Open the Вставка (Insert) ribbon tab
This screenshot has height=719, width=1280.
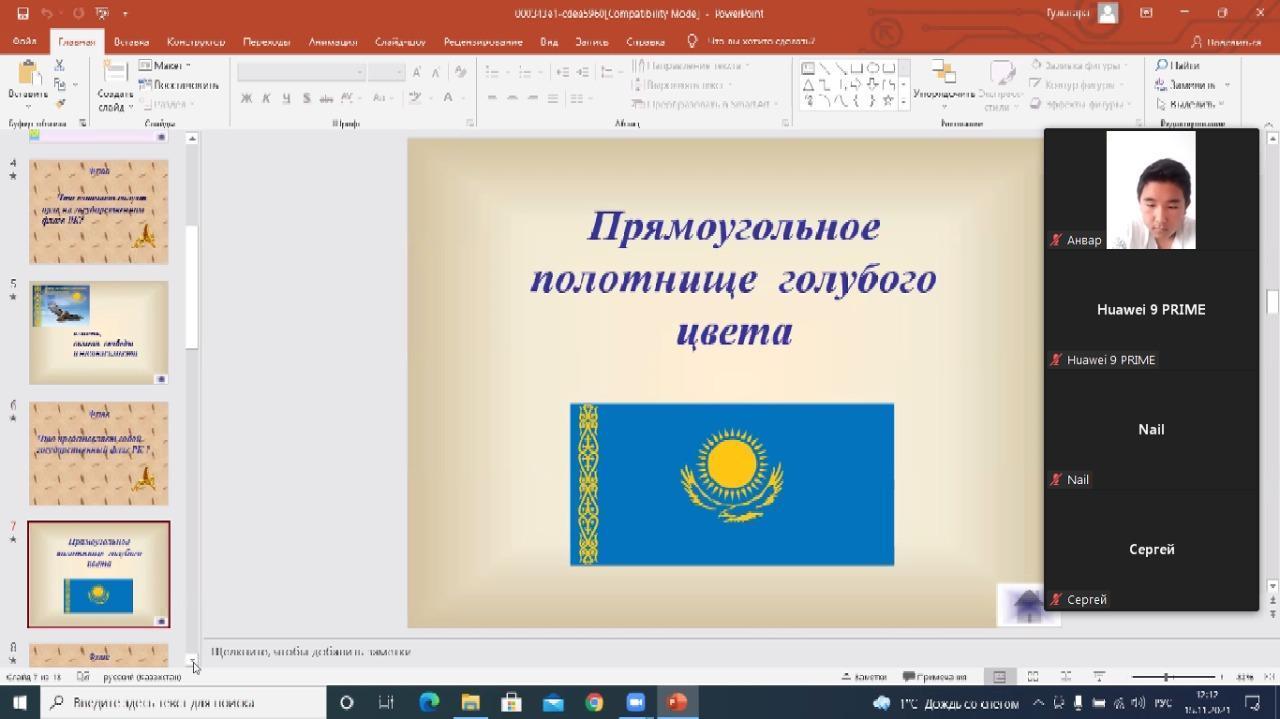131,42
